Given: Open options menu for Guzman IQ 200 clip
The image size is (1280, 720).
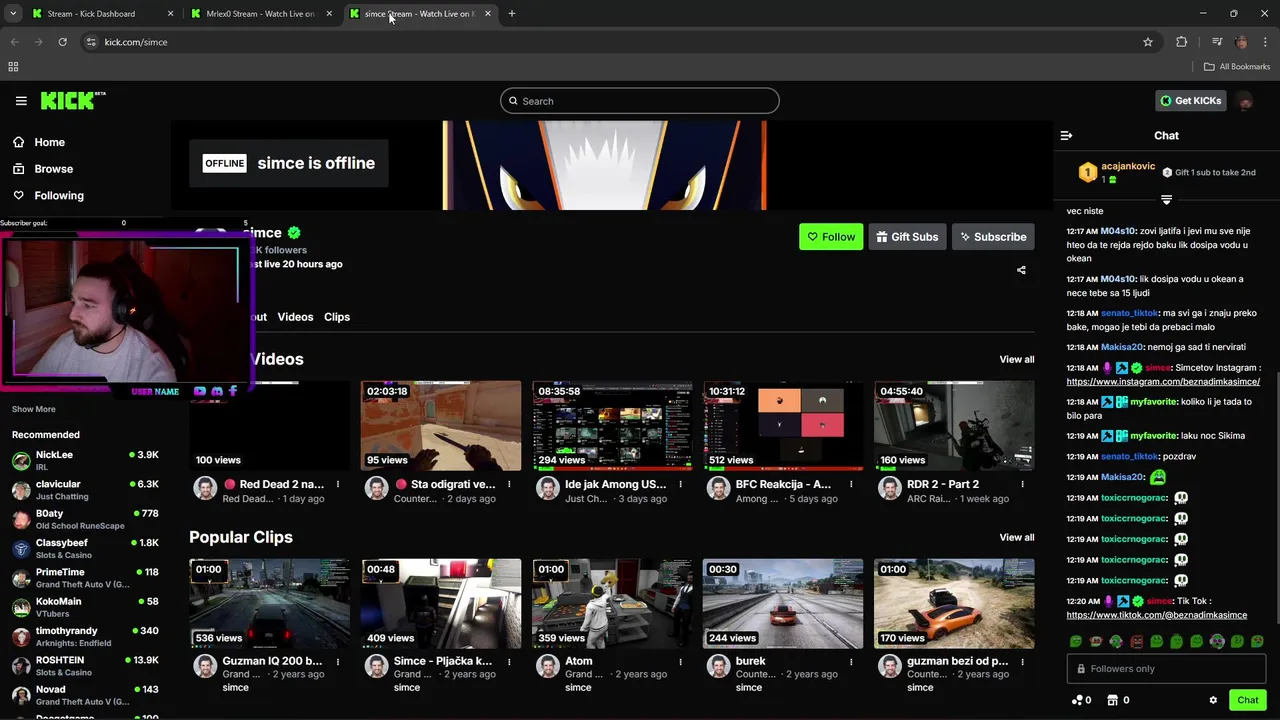Looking at the screenshot, I should [x=338, y=661].
